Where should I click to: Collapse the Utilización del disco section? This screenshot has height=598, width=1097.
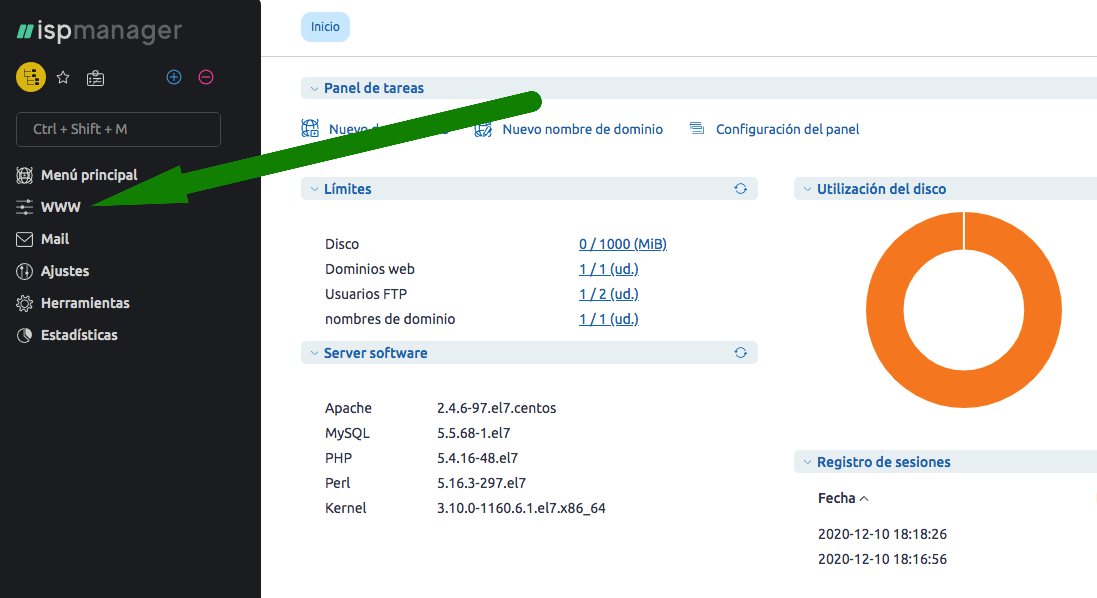coord(806,189)
